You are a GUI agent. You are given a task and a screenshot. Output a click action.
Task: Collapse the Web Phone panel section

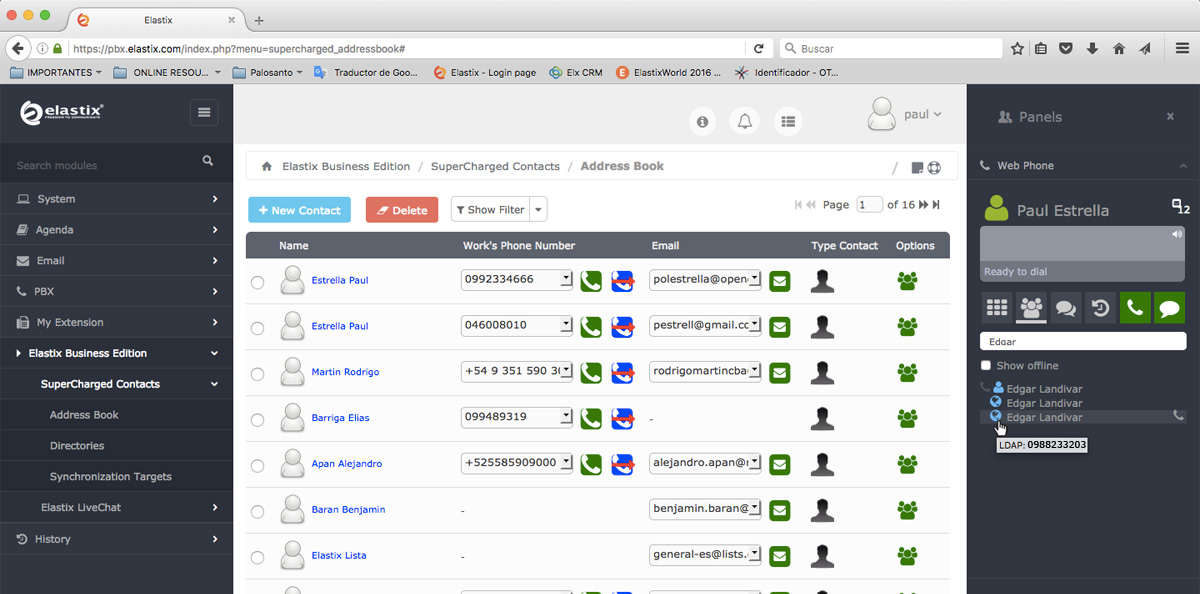pyautogui.click(x=1184, y=166)
